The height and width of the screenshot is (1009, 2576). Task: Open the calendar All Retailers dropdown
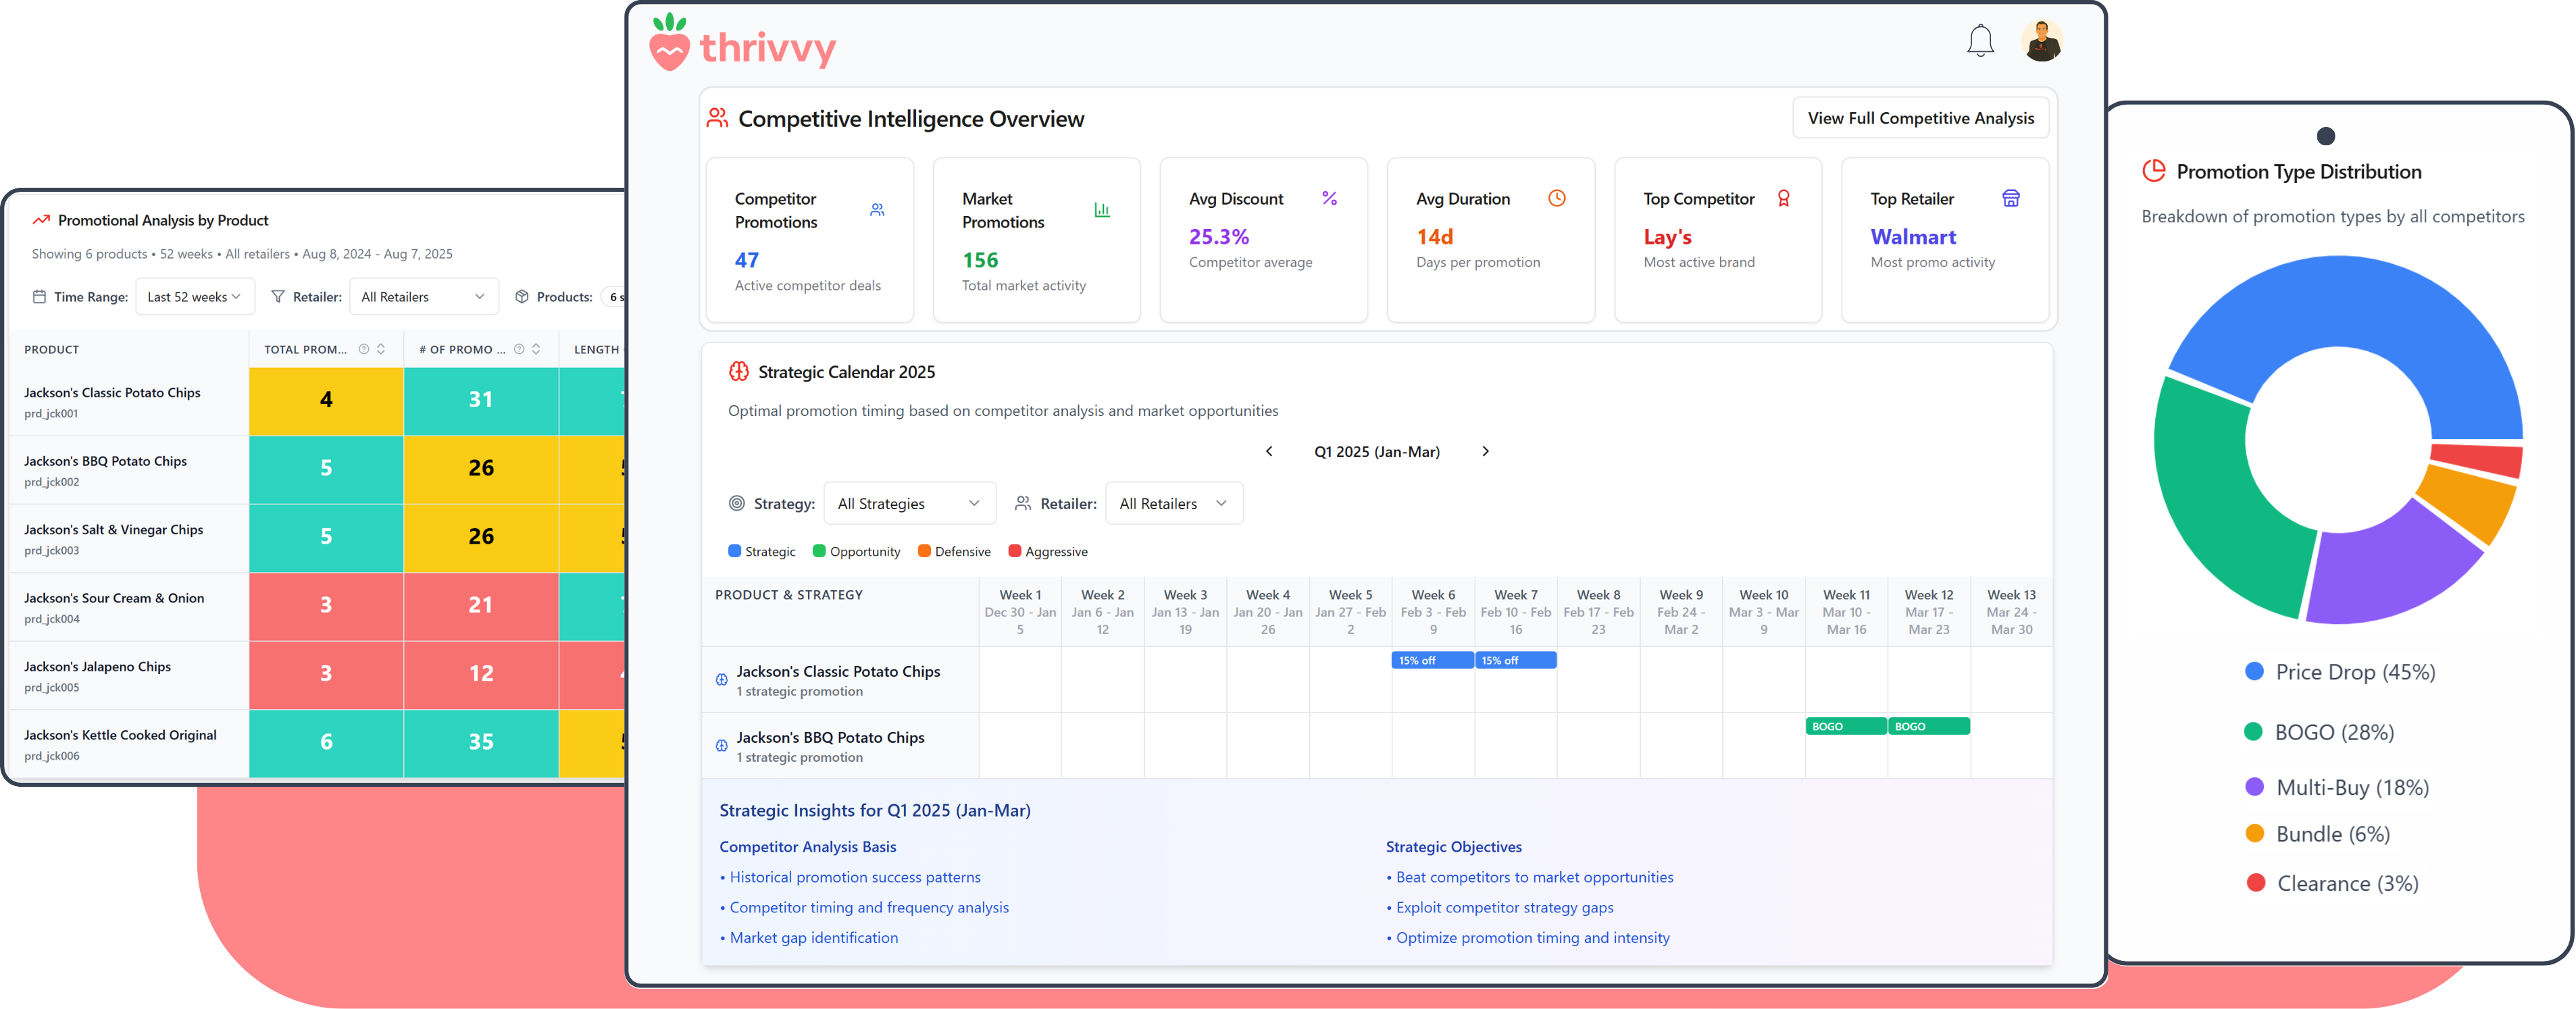tap(1173, 503)
